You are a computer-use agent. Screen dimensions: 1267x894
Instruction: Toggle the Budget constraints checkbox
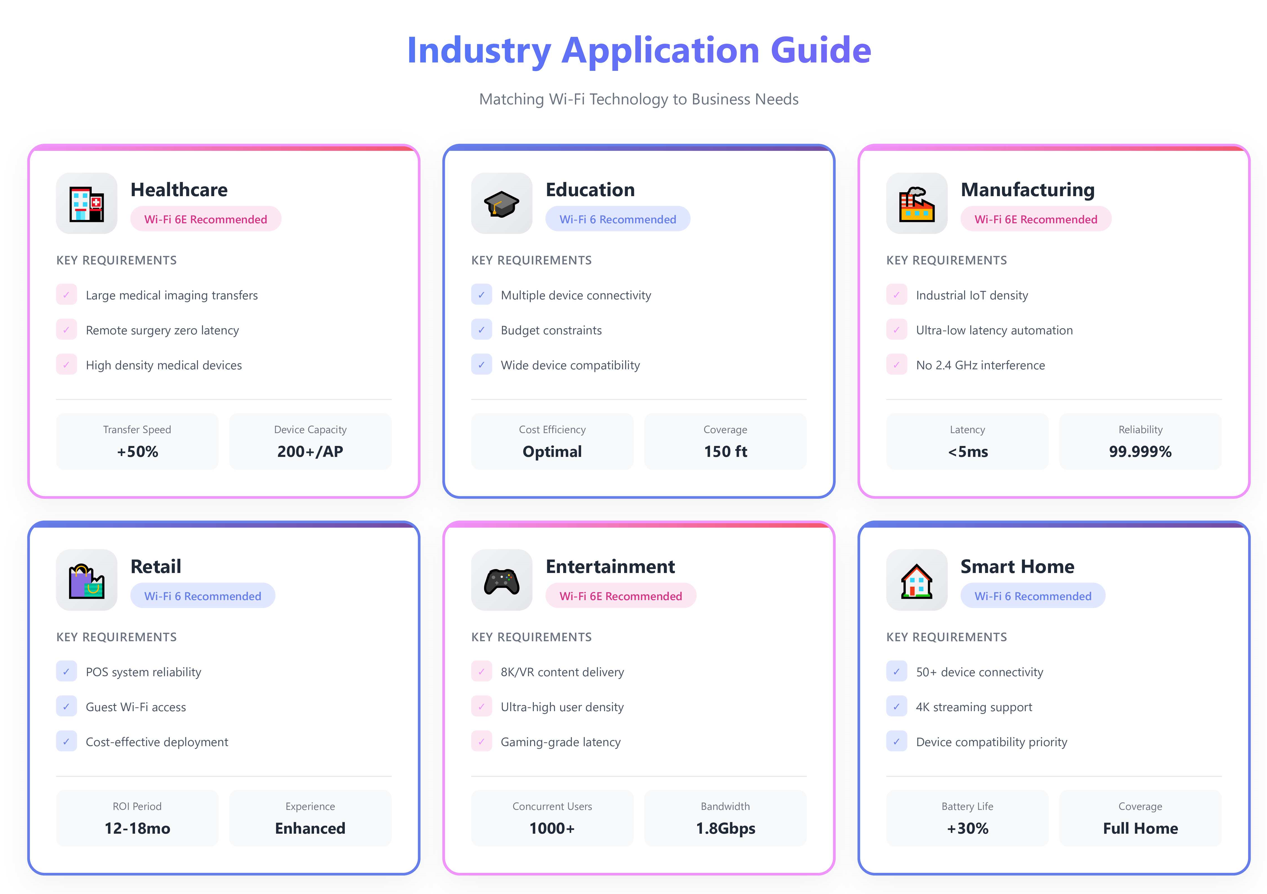[482, 330]
